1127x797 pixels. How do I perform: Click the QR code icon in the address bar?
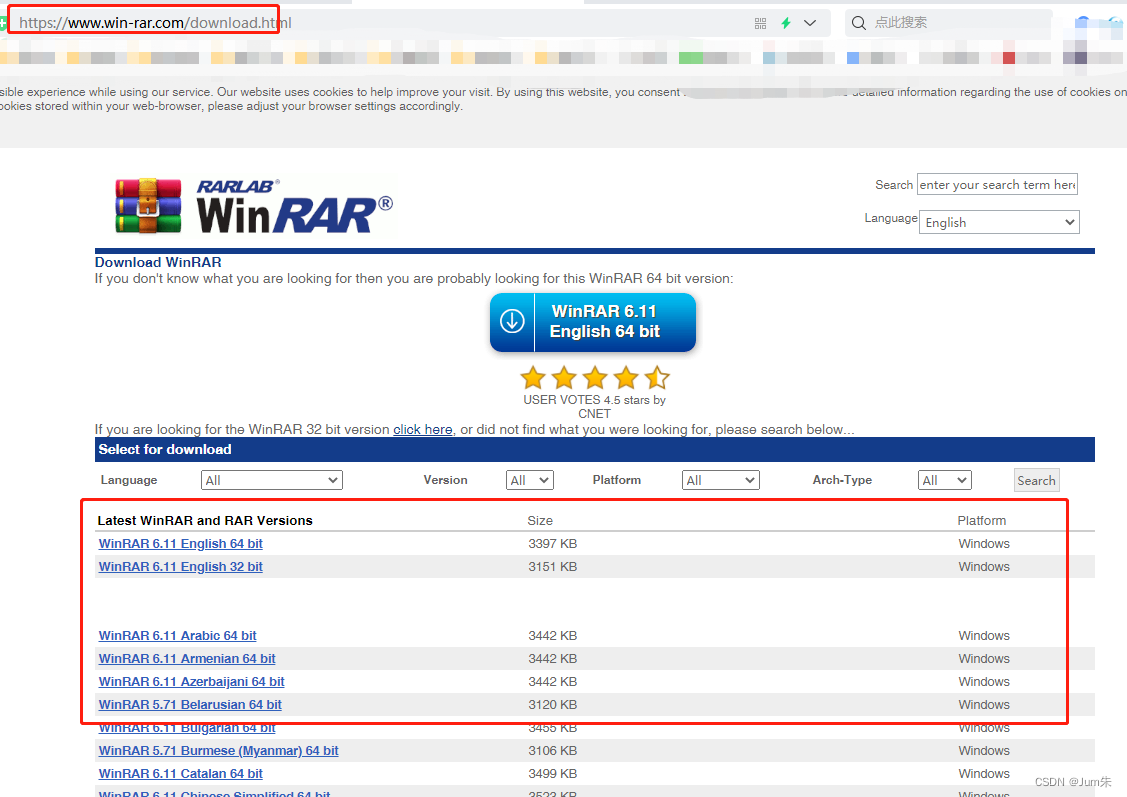760,24
